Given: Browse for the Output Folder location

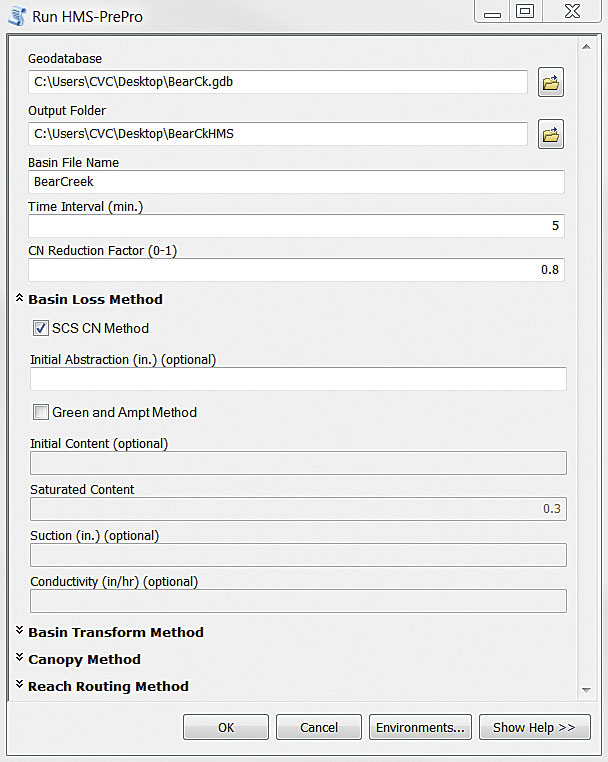Looking at the screenshot, I should click(550, 134).
